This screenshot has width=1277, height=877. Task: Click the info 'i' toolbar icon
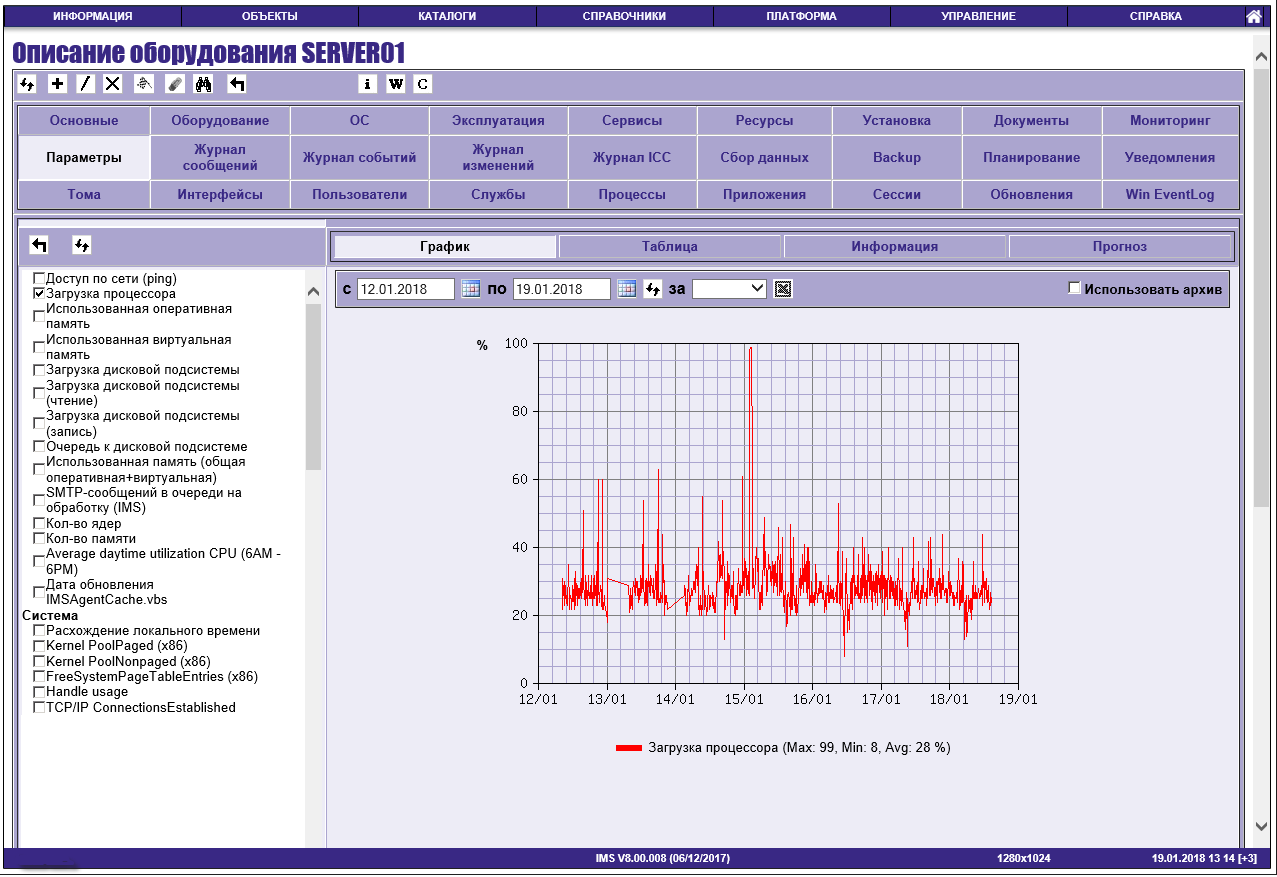(368, 84)
